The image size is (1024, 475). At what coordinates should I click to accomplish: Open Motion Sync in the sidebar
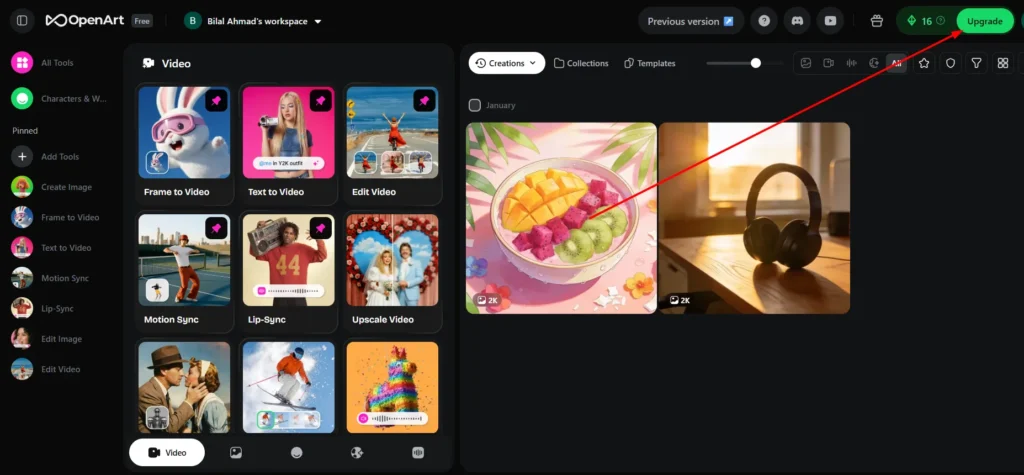pyautogui.click(x=51, y=278)
